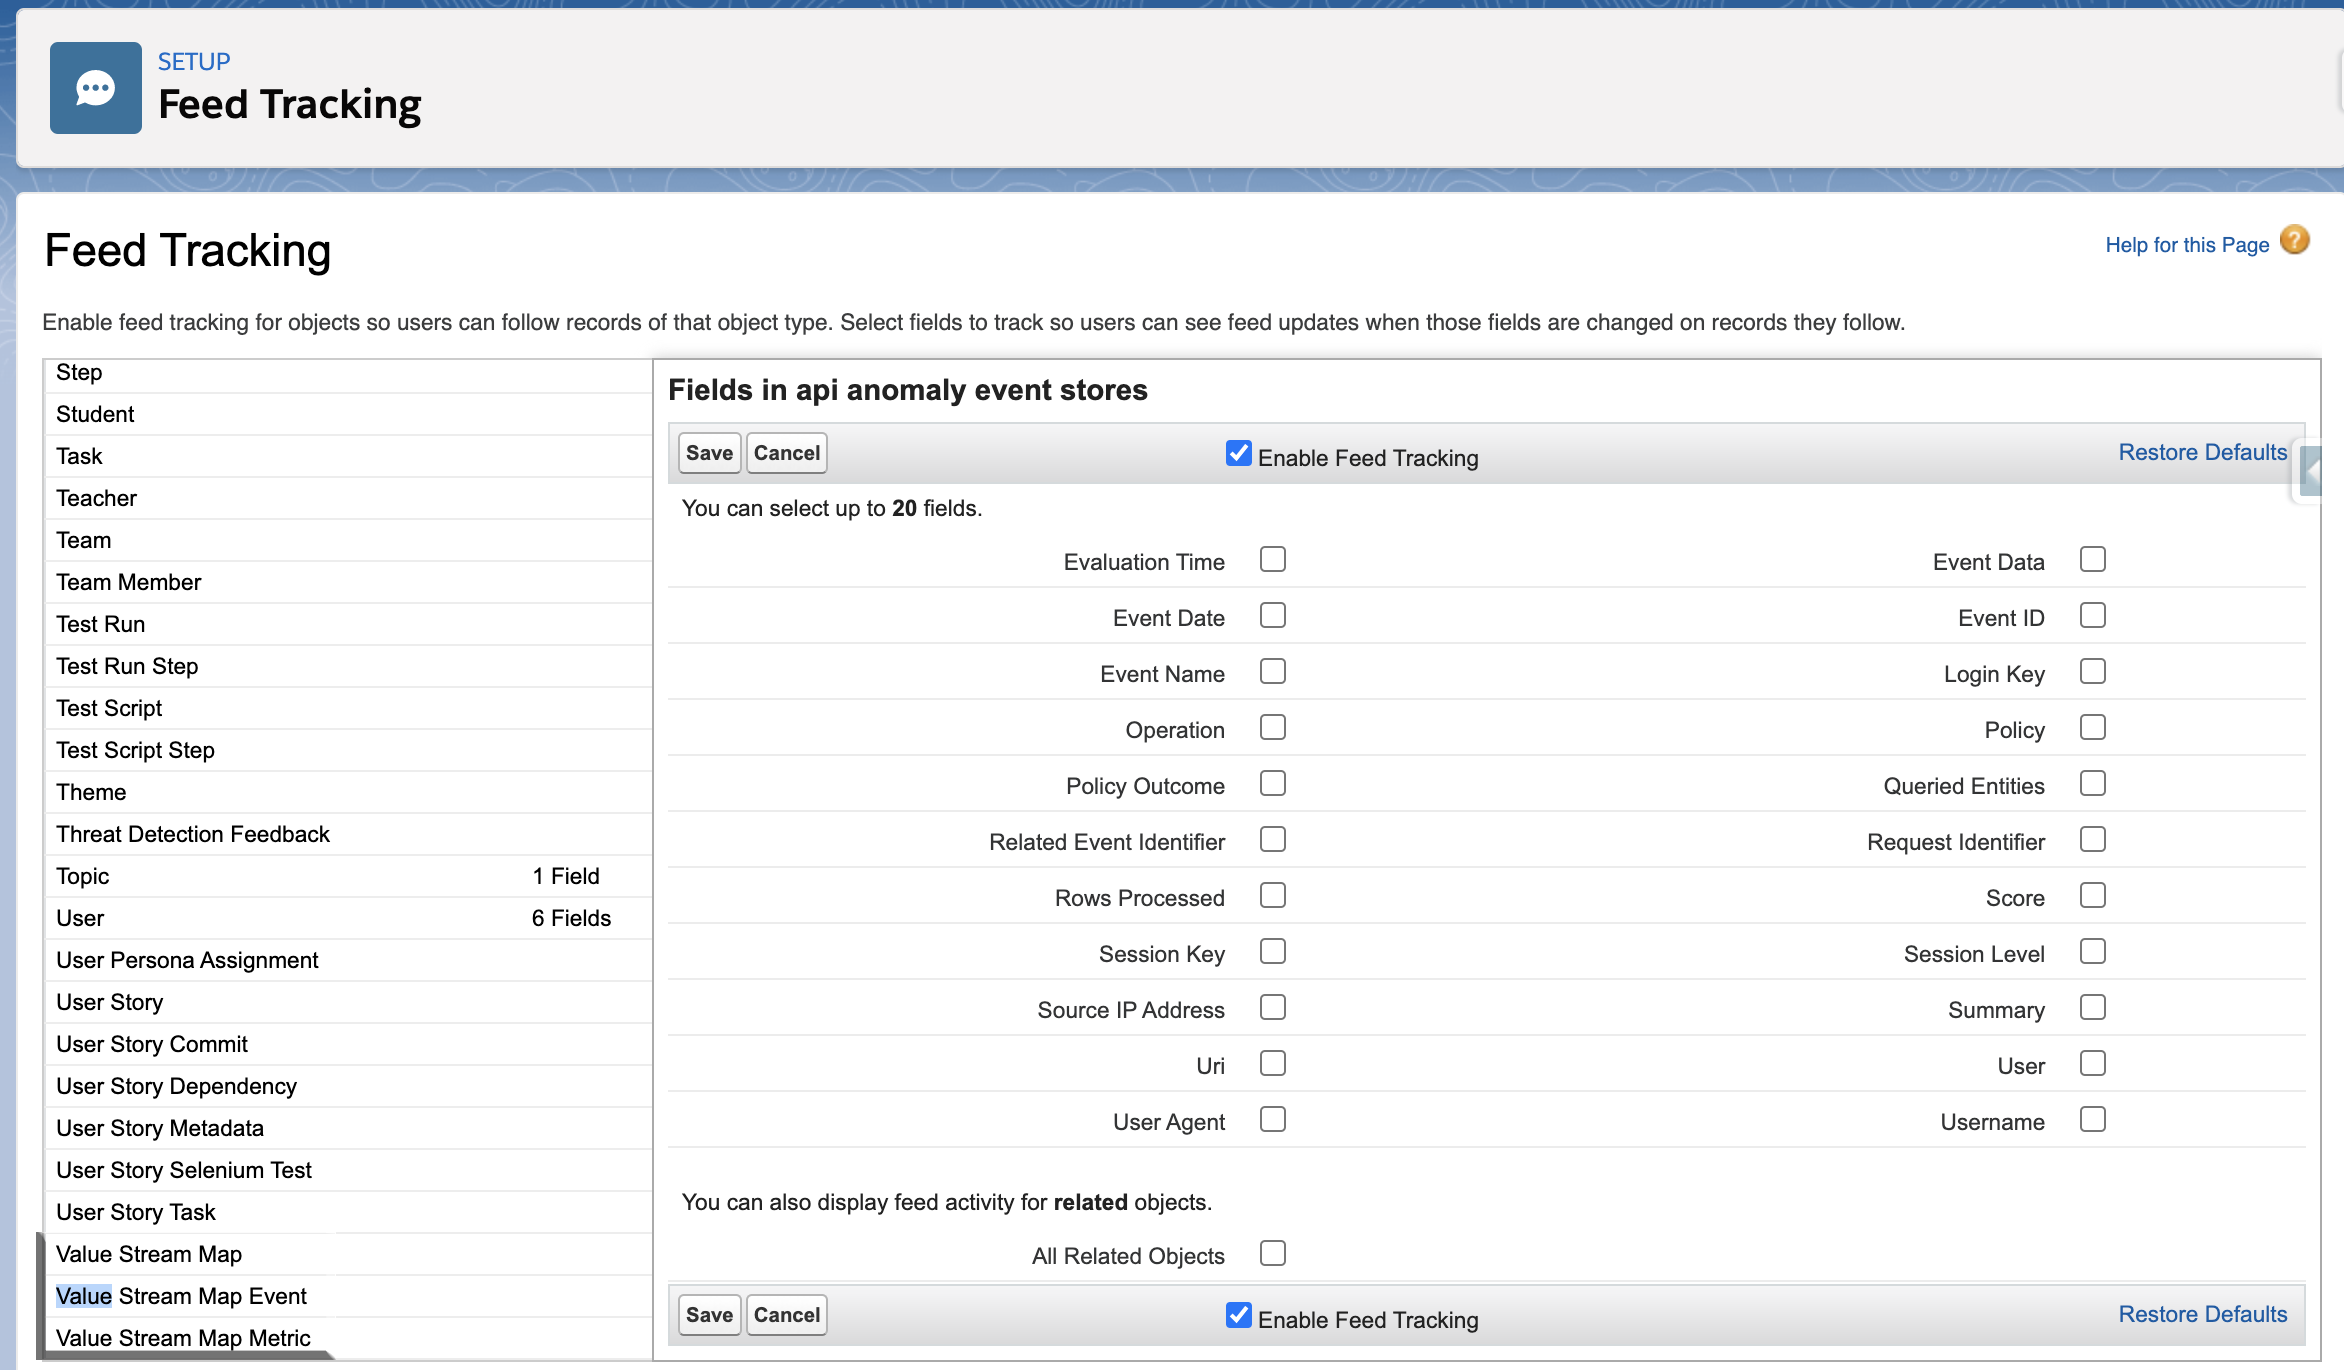Click the top Restore Defaults link
2344x1370 pixels.
[2202, 452]
